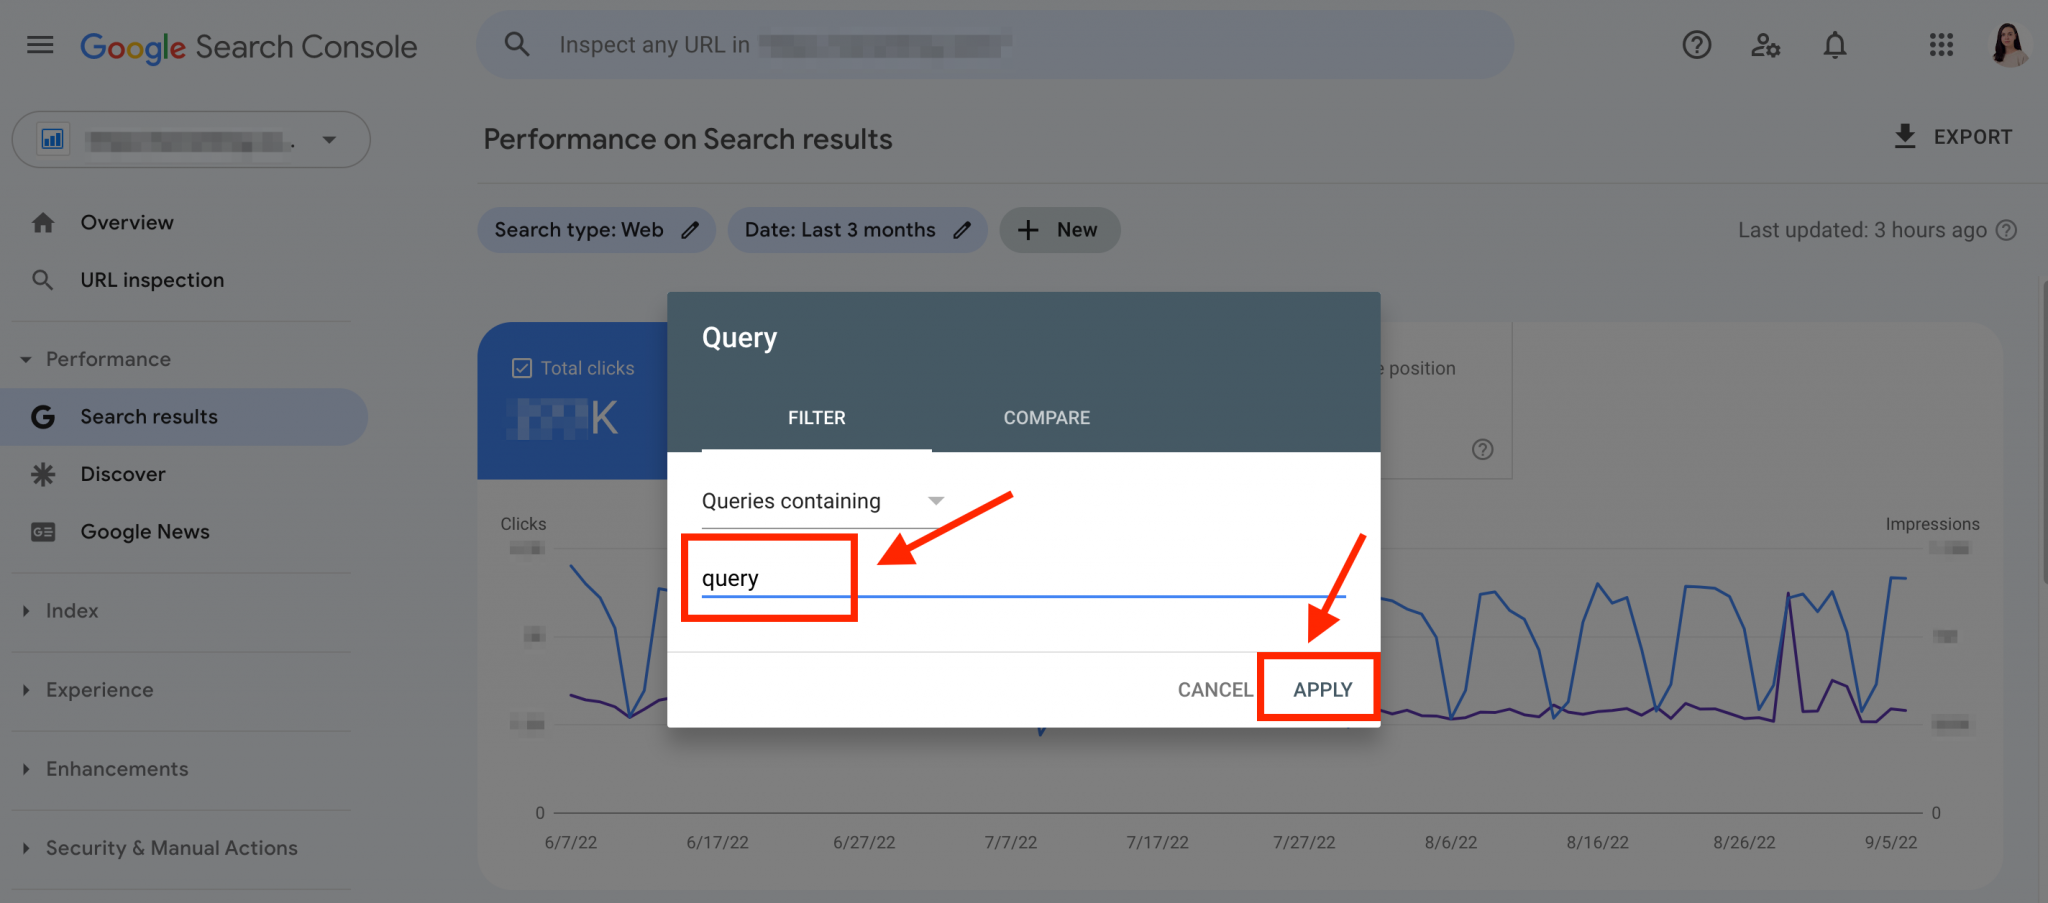
Task: Open the property selector dropdown
Action: (x=330, y=140)
